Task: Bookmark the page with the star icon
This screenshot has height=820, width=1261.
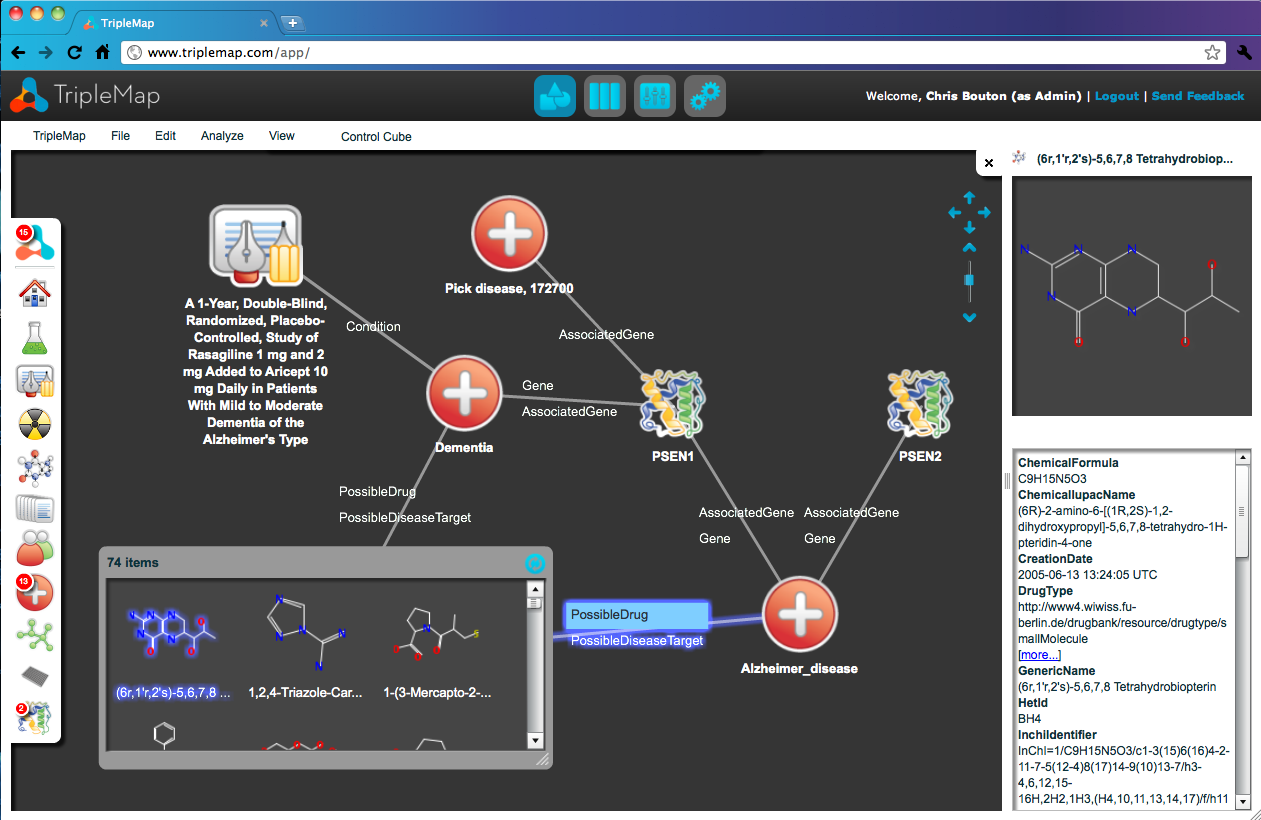Action: click(1212, 52)
